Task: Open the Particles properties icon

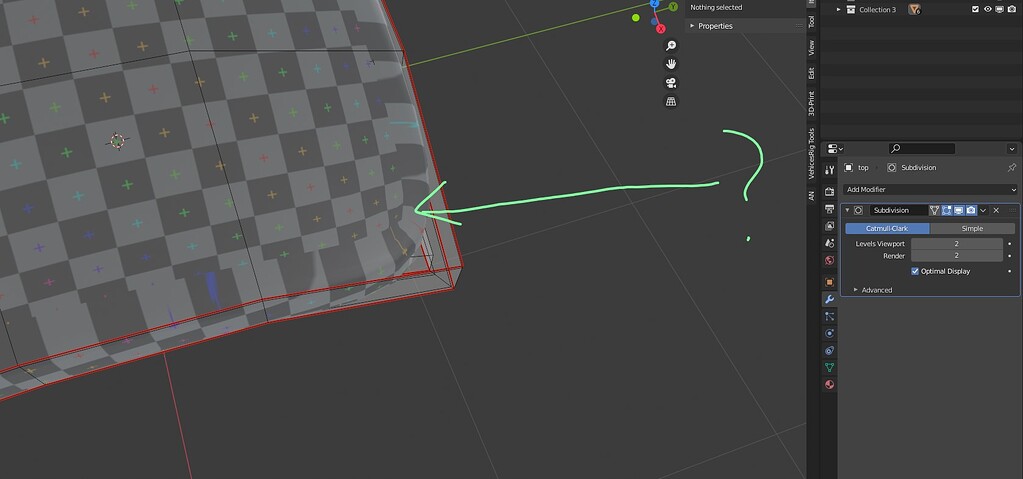Action: [x=829, y=317]
